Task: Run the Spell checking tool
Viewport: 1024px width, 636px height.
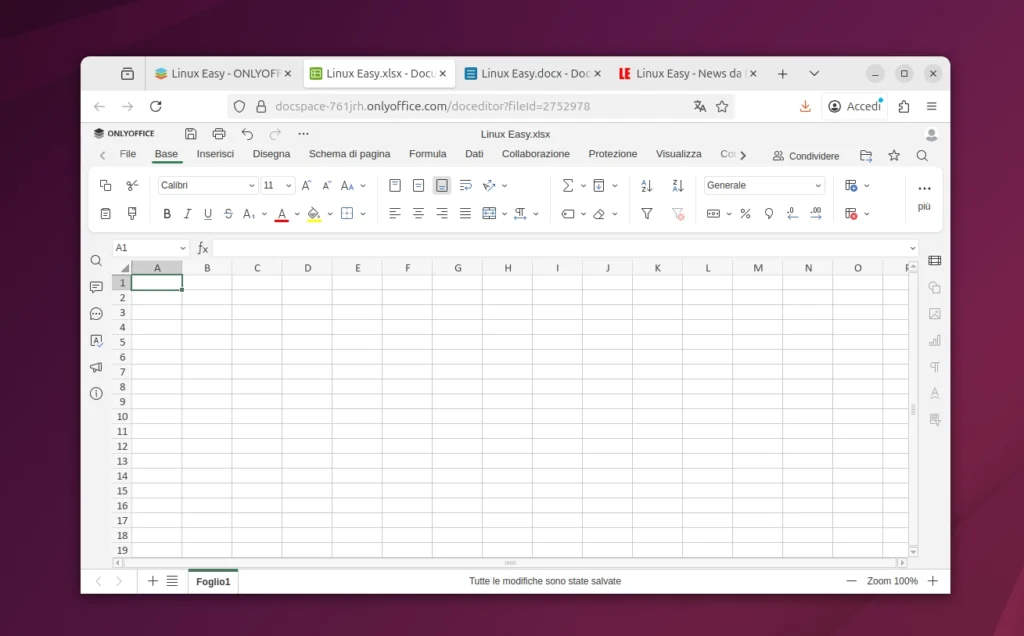Action: (96, 340)
